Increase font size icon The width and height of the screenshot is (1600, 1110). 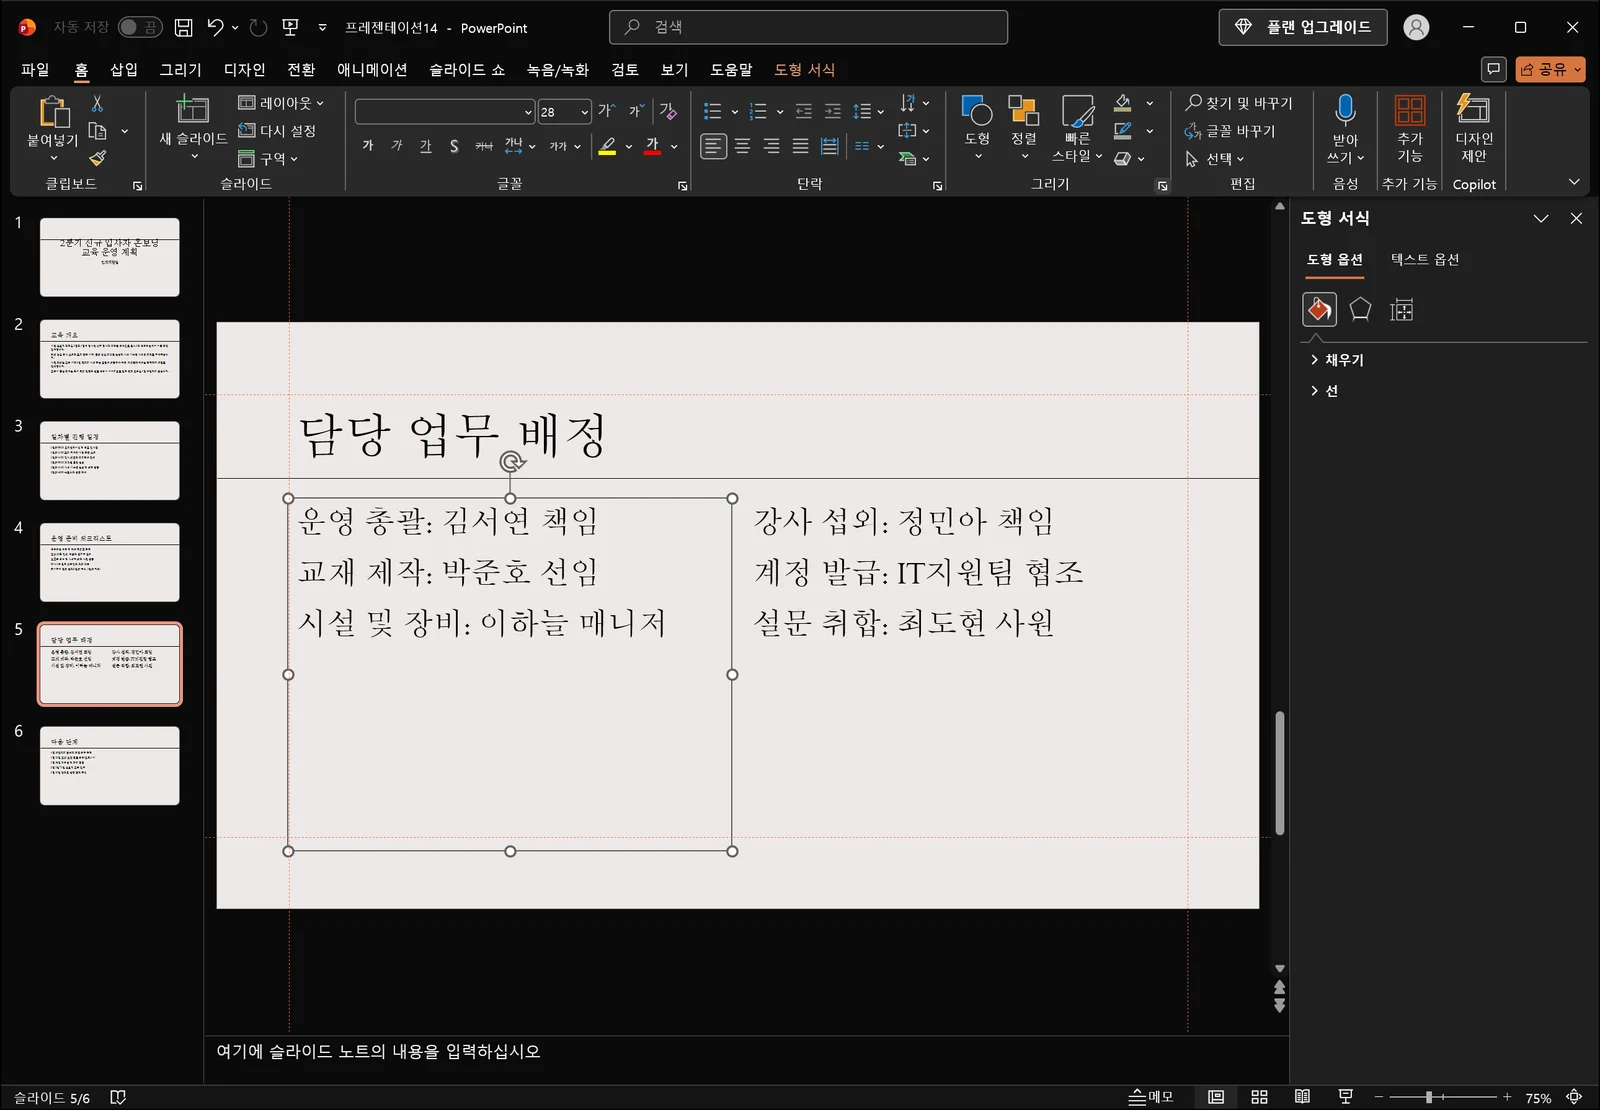pyautogui.click(x=606, y=111)
